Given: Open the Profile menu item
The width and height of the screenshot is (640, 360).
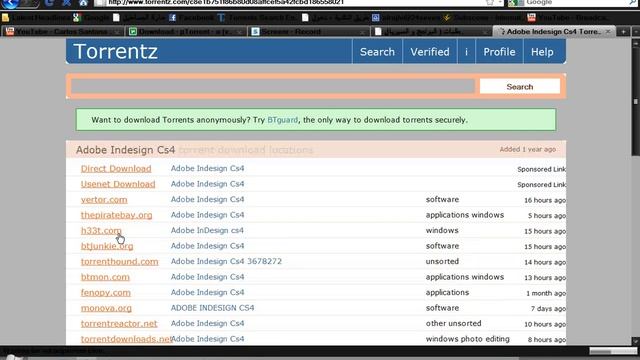Looking at the screenshot, I should [499, 52].
